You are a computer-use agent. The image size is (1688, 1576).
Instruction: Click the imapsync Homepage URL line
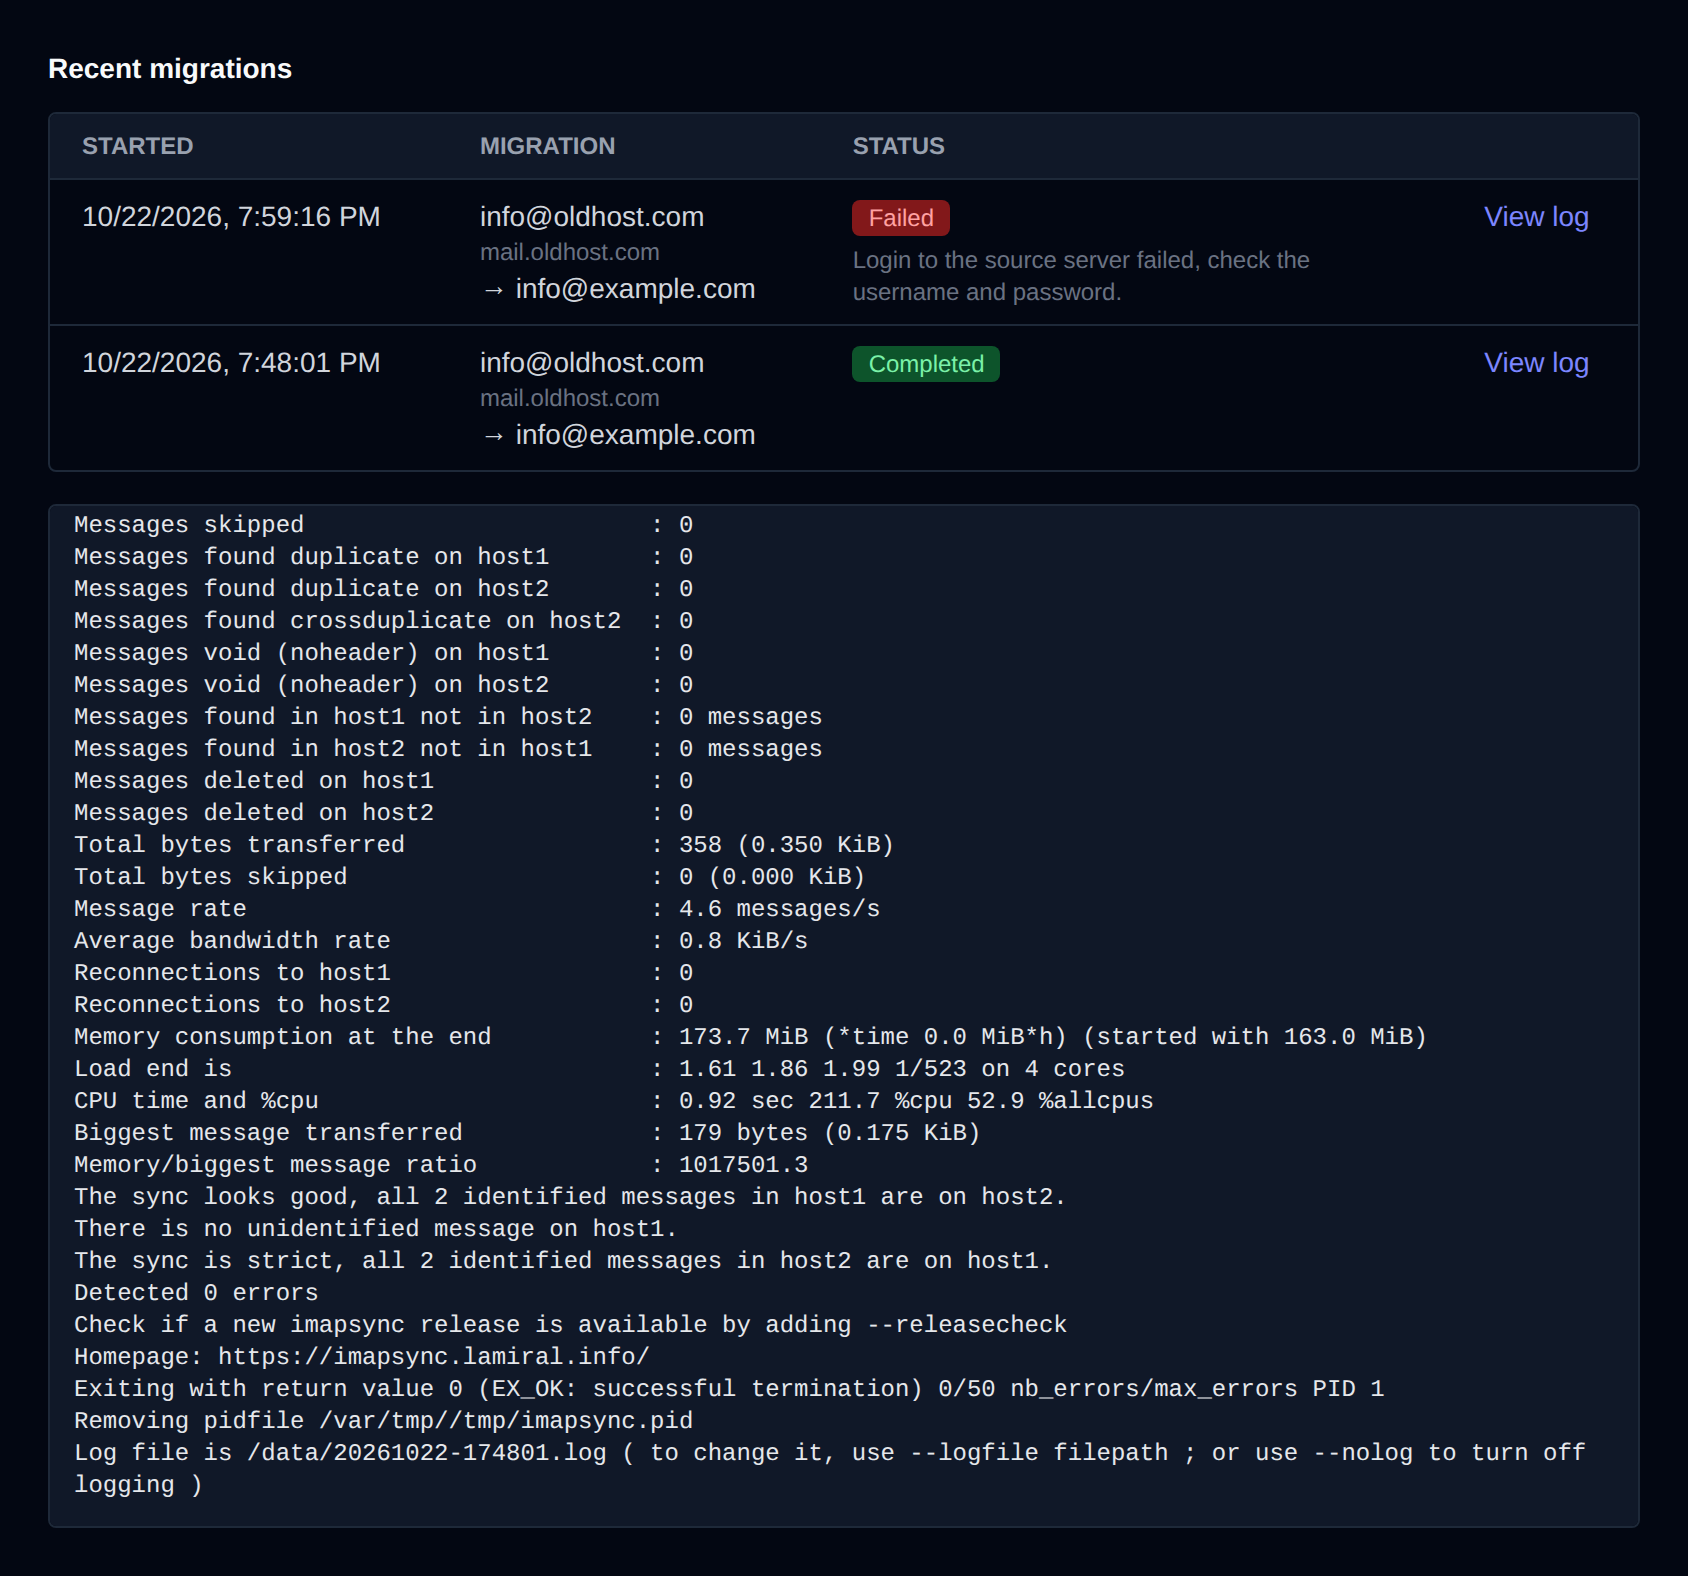point(362,1357)
